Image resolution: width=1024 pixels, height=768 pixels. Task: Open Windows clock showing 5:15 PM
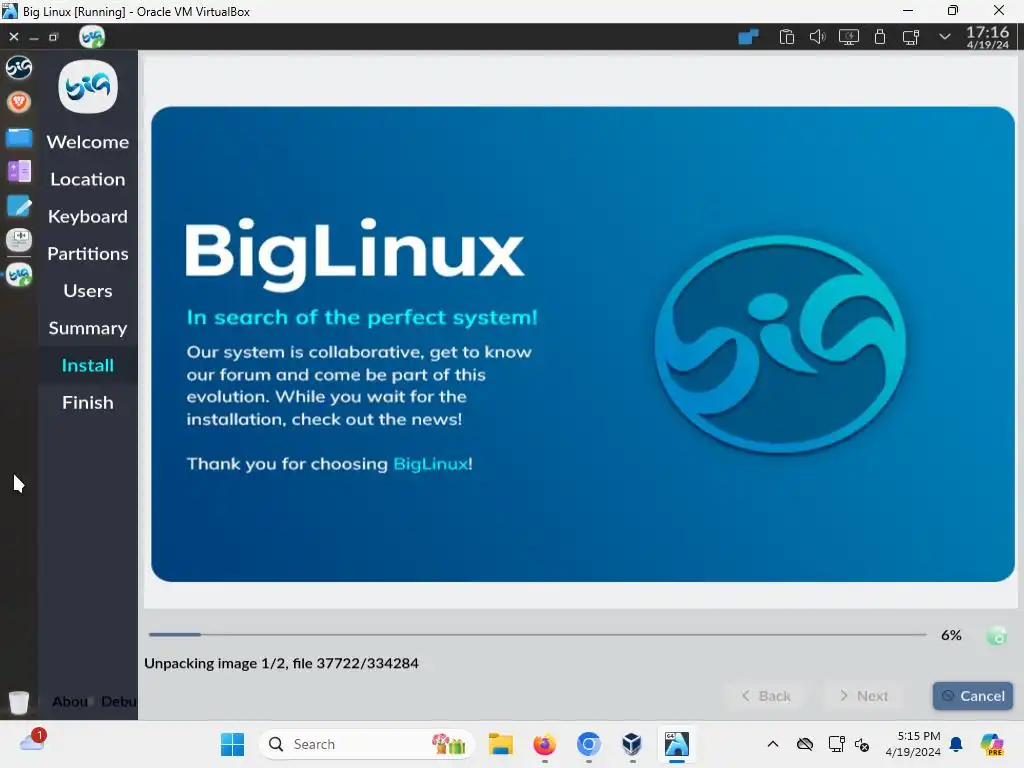tap(913, 744)
